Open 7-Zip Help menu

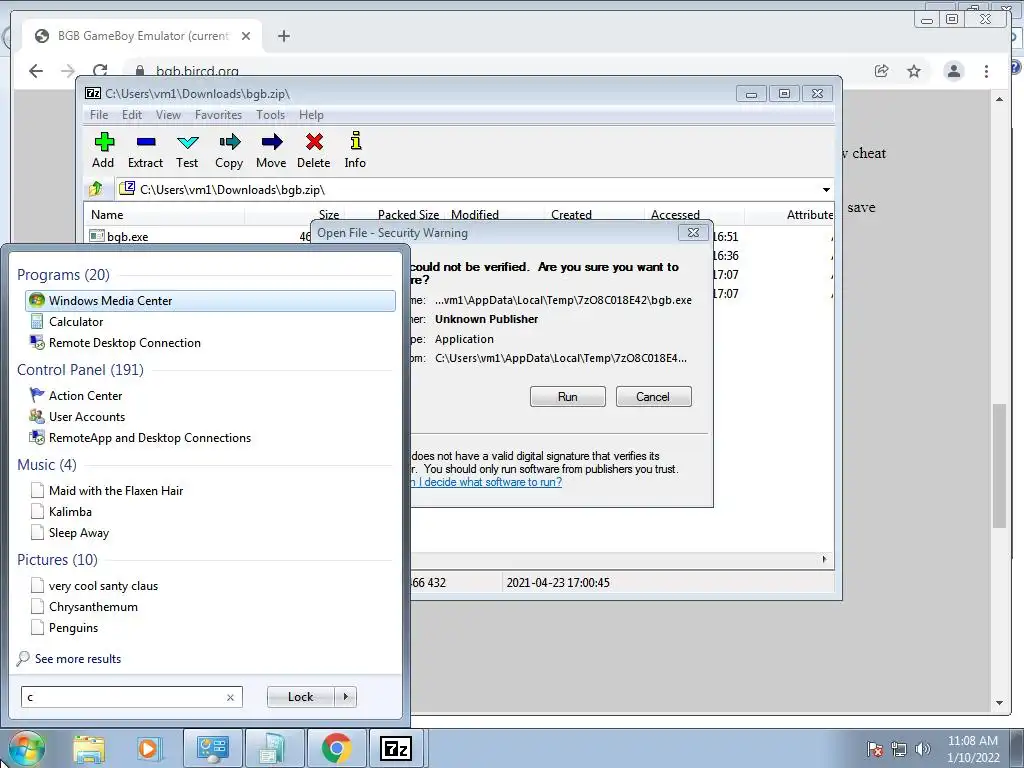(312, 115)
